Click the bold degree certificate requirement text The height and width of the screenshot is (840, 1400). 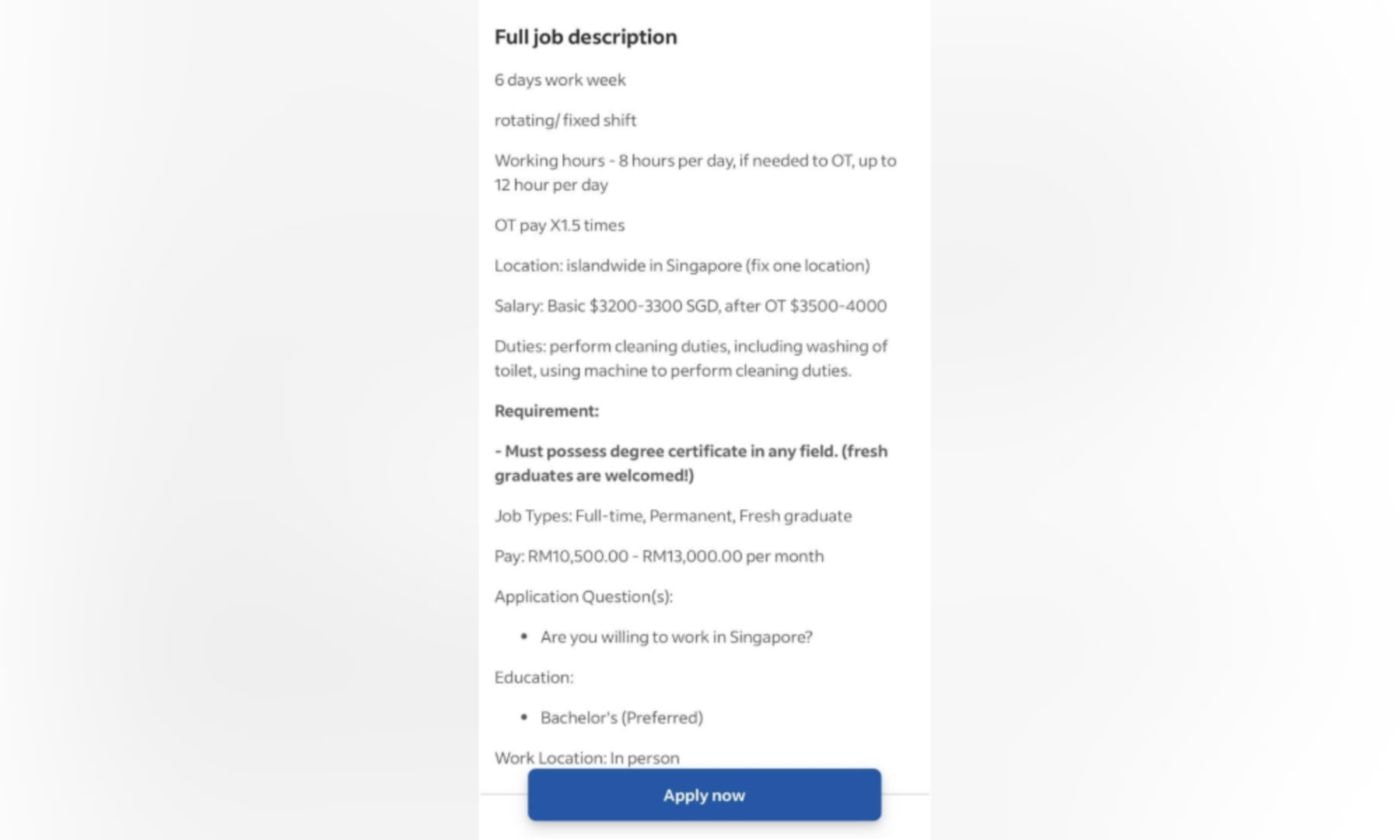tap(690, 463)
